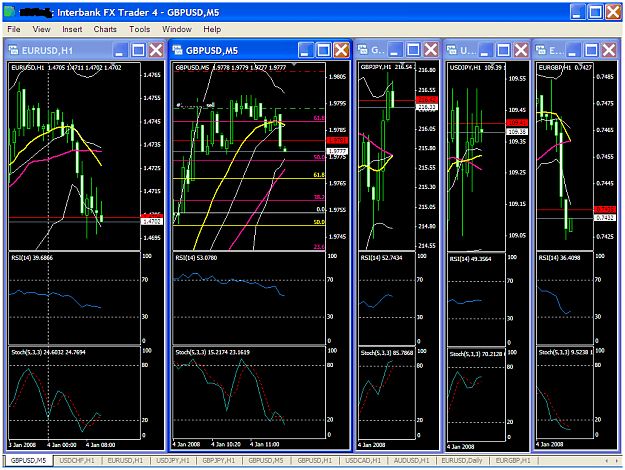Image resolution: width=625 pixels, height=470 pixels.
Task: Maximize the USDJPY chart window
Action: (x=503, y=50)
